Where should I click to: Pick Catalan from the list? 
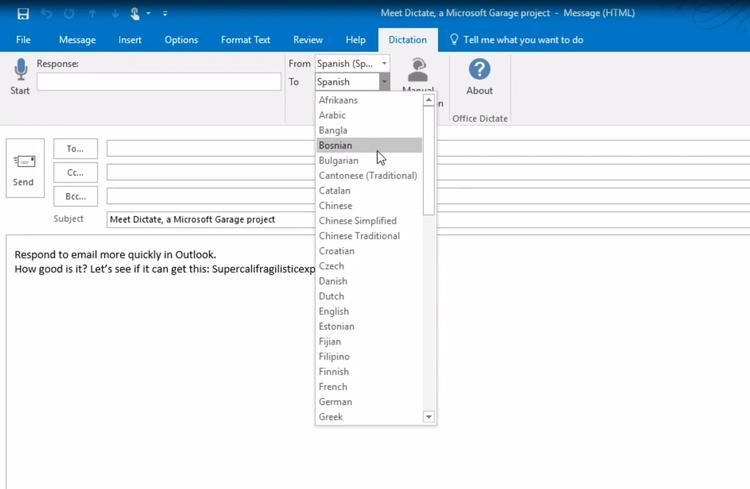(x=369, y=190)
